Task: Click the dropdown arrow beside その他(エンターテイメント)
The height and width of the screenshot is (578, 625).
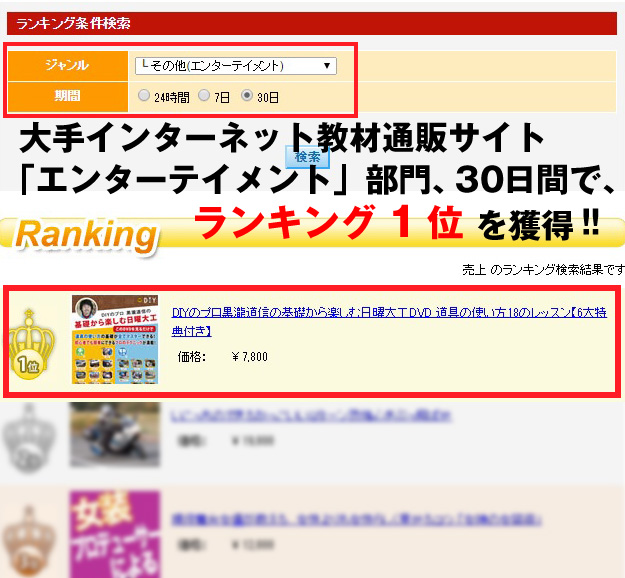Action: click(327, 66)
